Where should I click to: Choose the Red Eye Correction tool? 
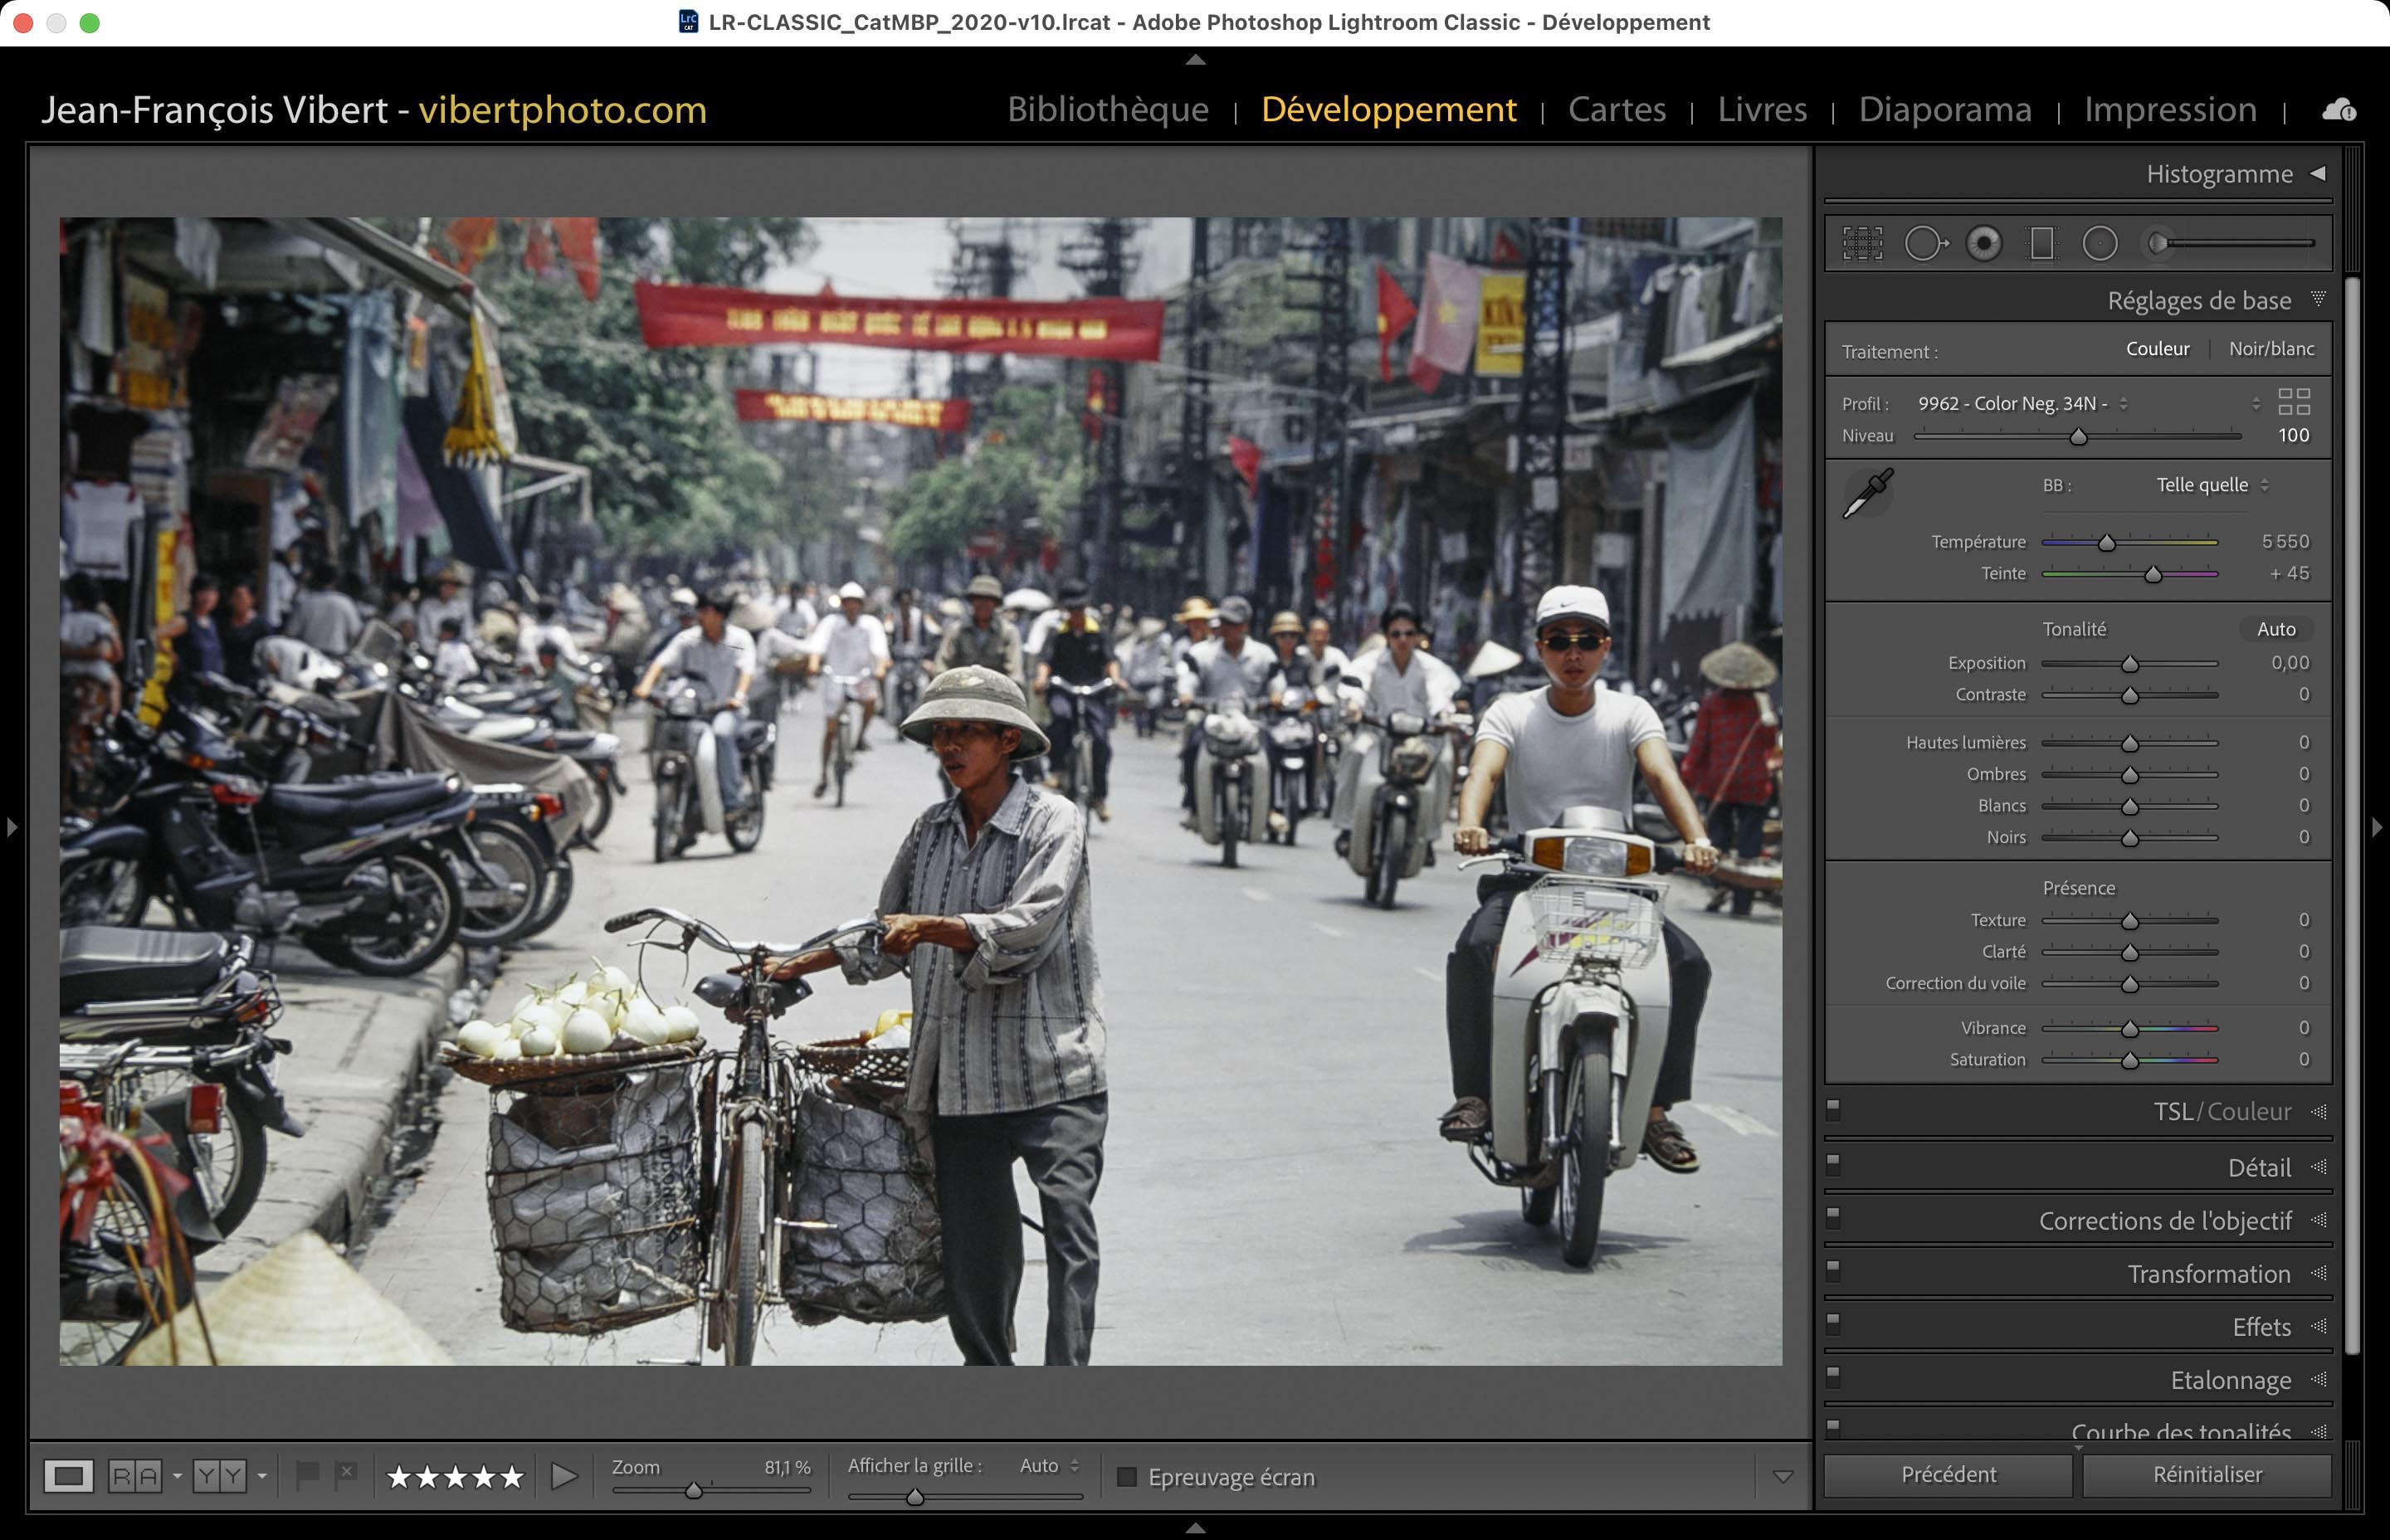coord(1984,243)
